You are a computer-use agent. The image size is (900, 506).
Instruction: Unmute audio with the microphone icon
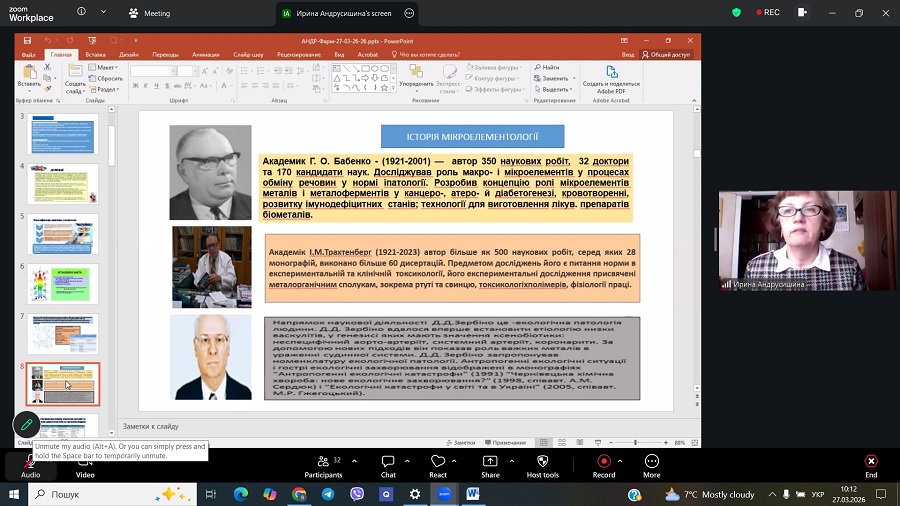(30, 462)
